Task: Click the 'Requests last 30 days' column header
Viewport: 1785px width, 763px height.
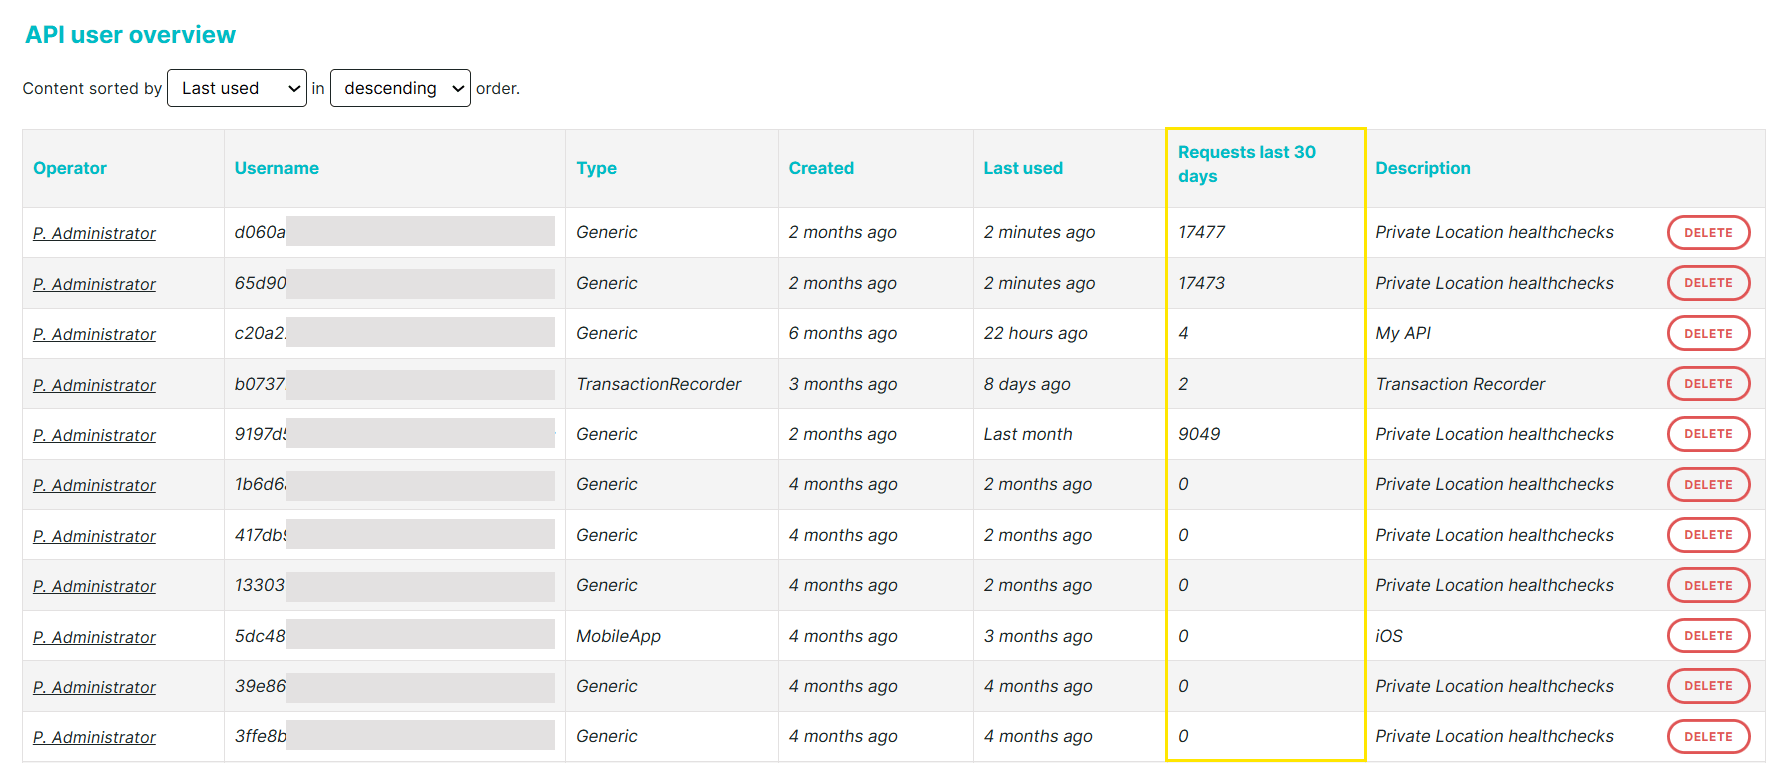Action: point(1247,164)
